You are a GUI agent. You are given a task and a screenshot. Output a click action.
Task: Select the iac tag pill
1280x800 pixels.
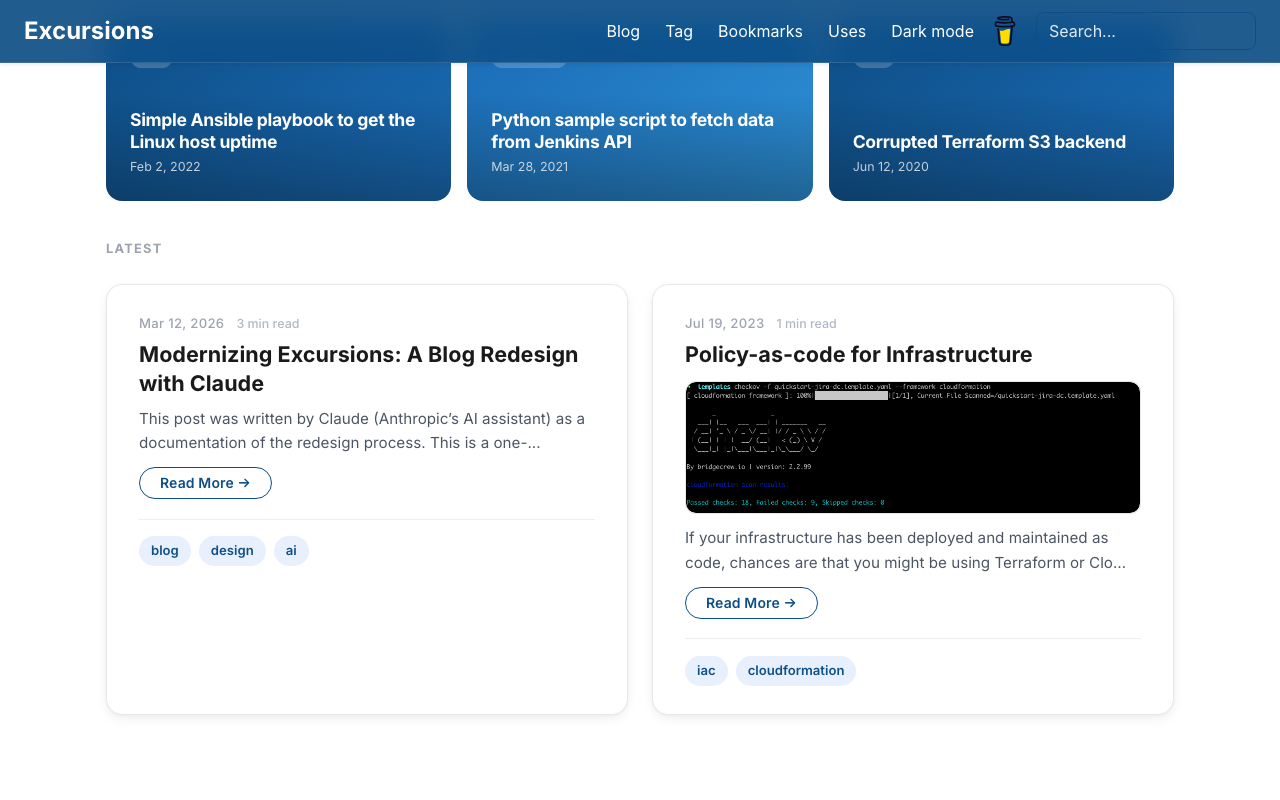tap(706, 671)
